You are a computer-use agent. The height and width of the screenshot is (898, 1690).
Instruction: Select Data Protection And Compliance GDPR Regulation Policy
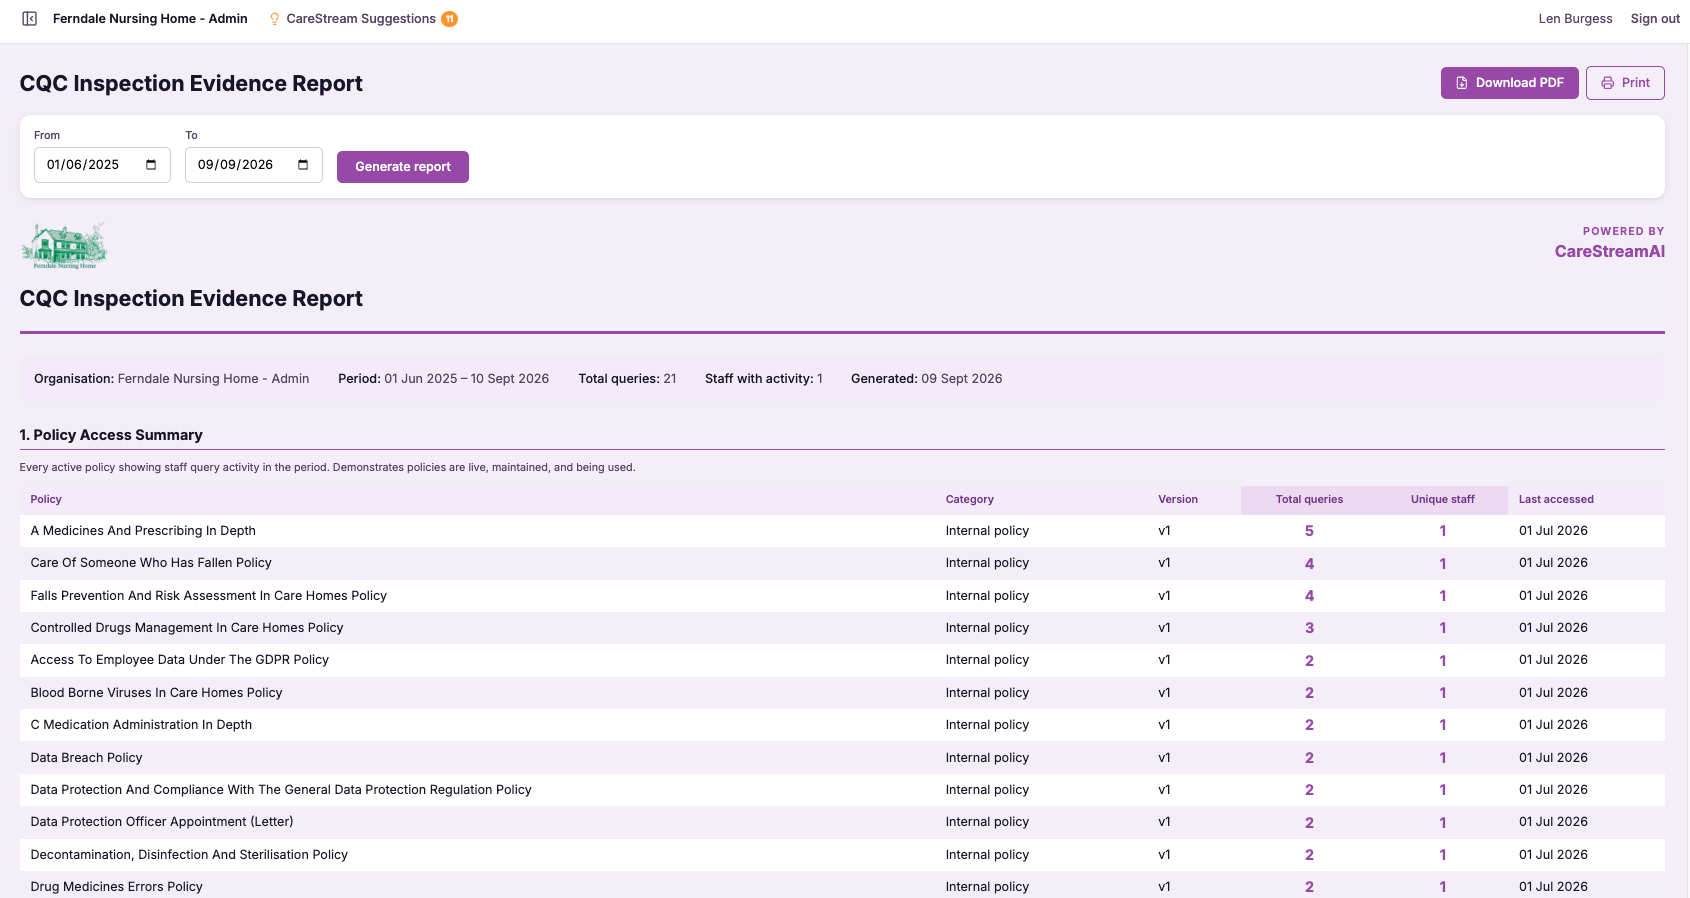click(x=842, y=790)
